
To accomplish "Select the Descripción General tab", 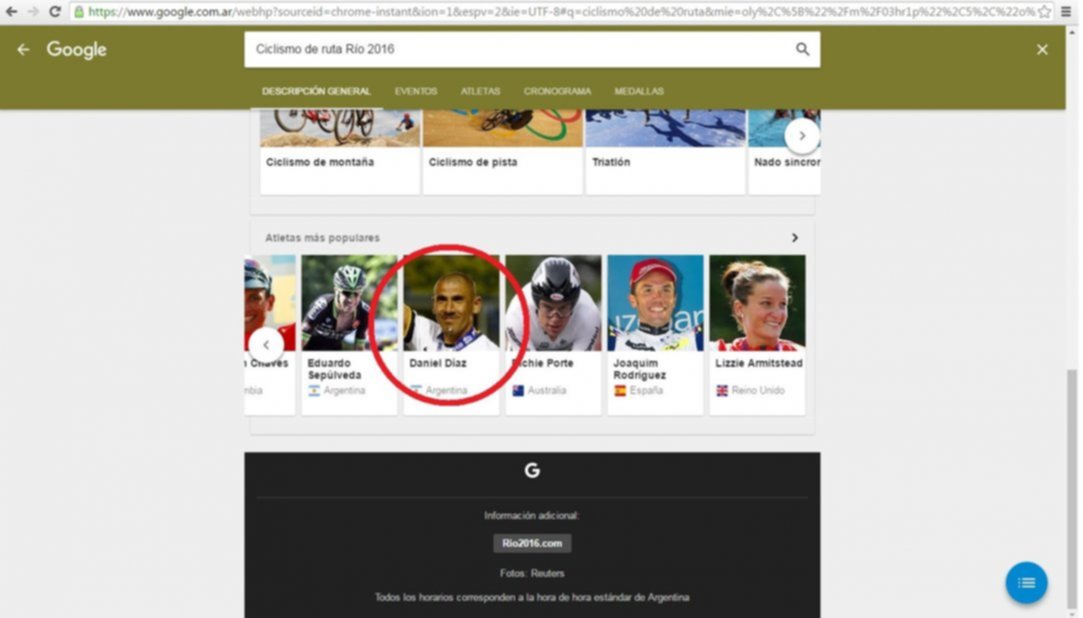I will 316,91.
